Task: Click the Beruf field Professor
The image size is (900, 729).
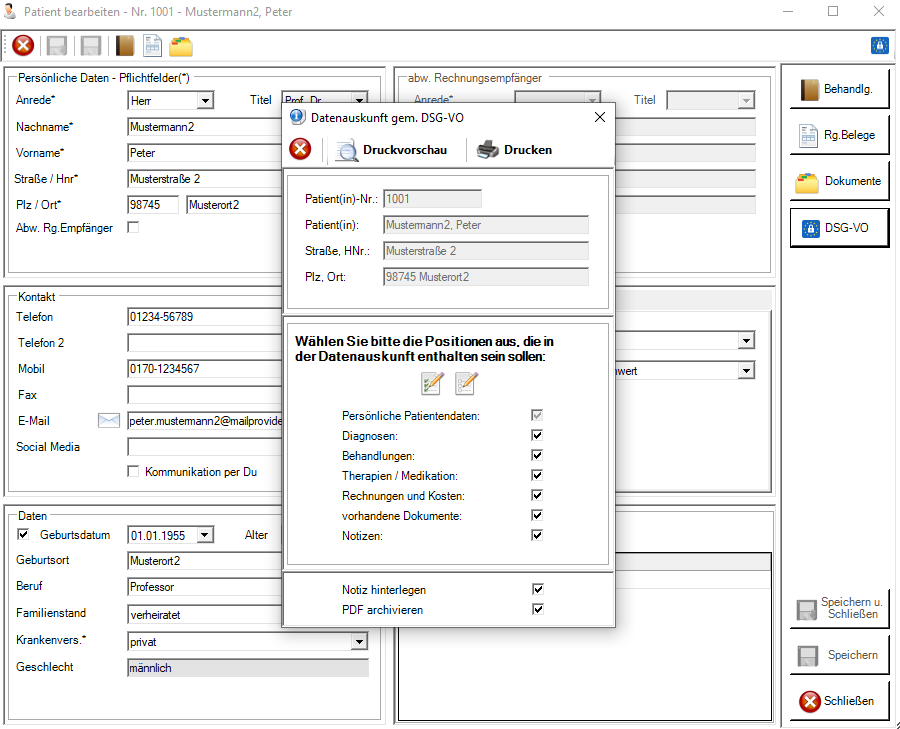Action: tap(205, 587)
